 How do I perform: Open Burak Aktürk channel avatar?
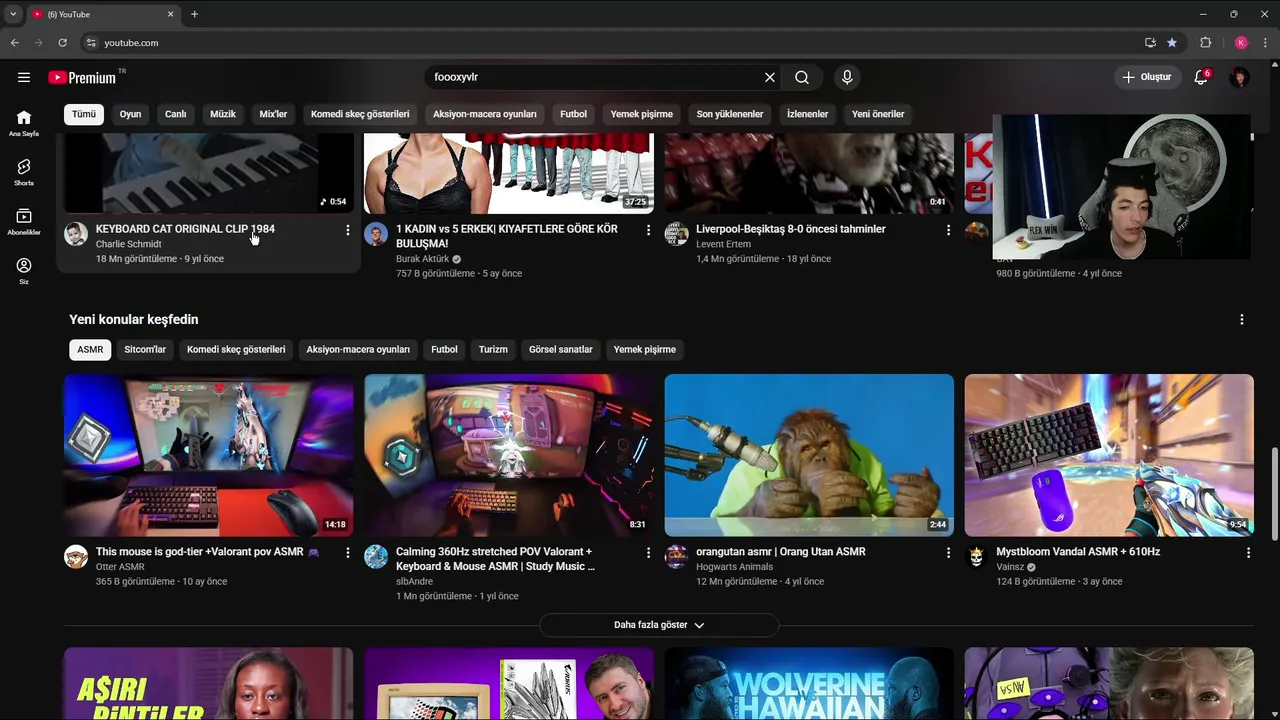point(376,234)
